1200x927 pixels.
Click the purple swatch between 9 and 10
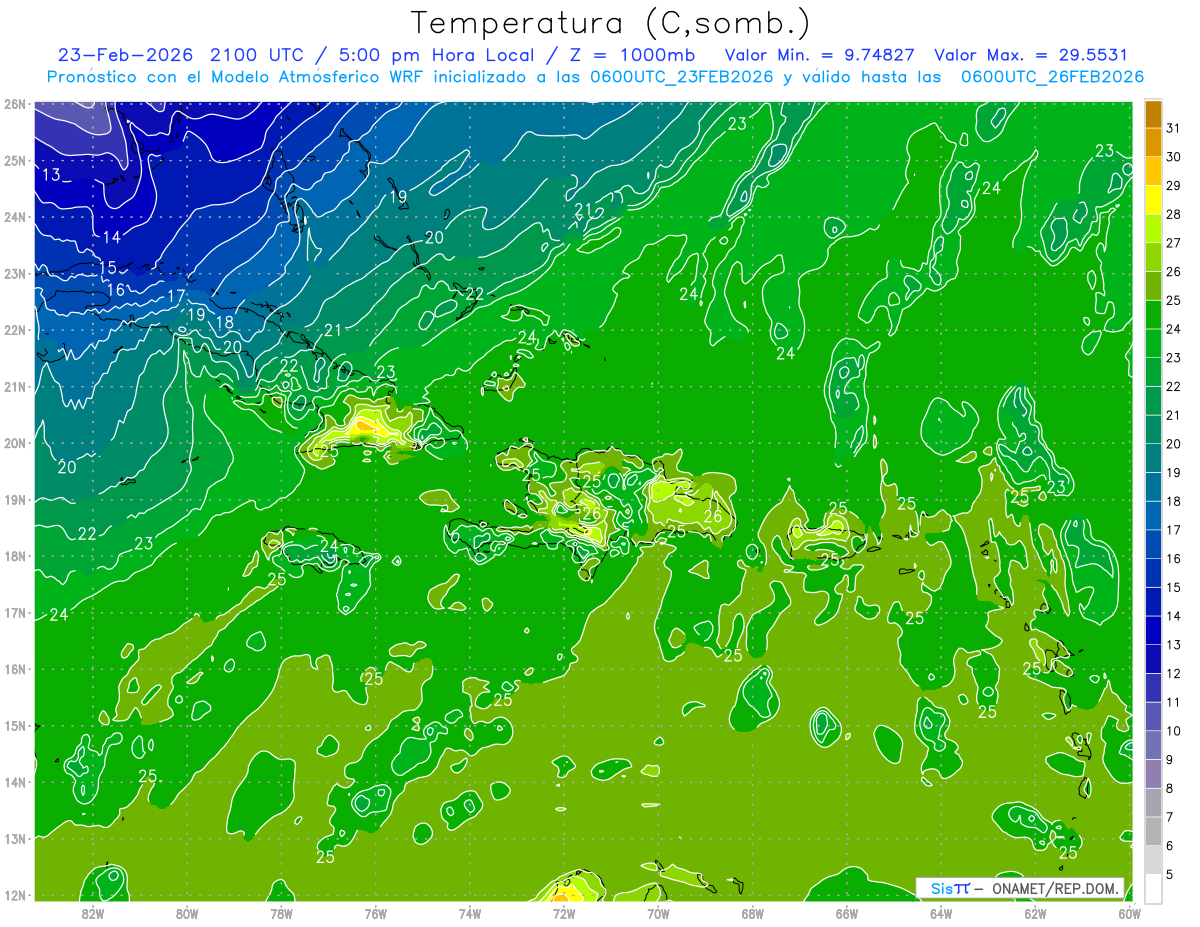pos(1153,745)
